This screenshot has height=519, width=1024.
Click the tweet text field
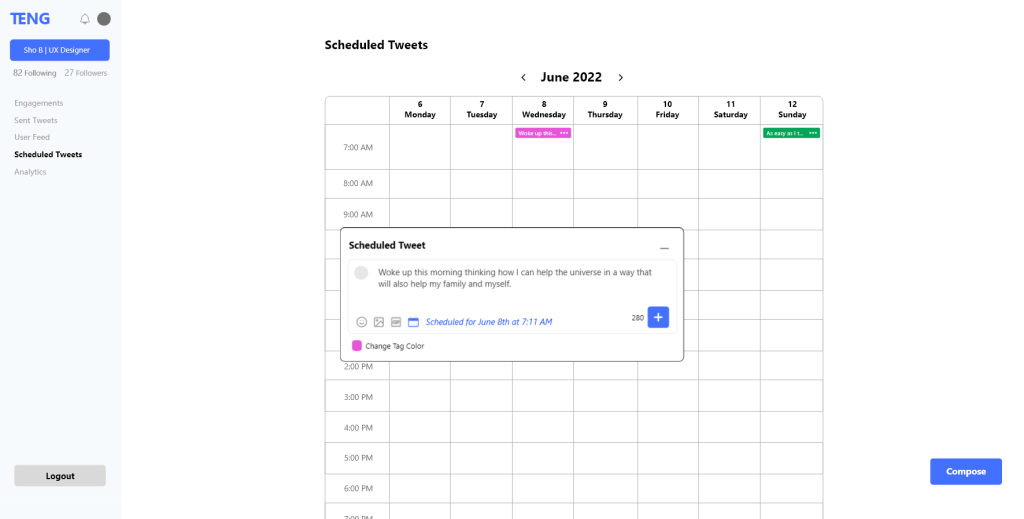coord(515,278)
